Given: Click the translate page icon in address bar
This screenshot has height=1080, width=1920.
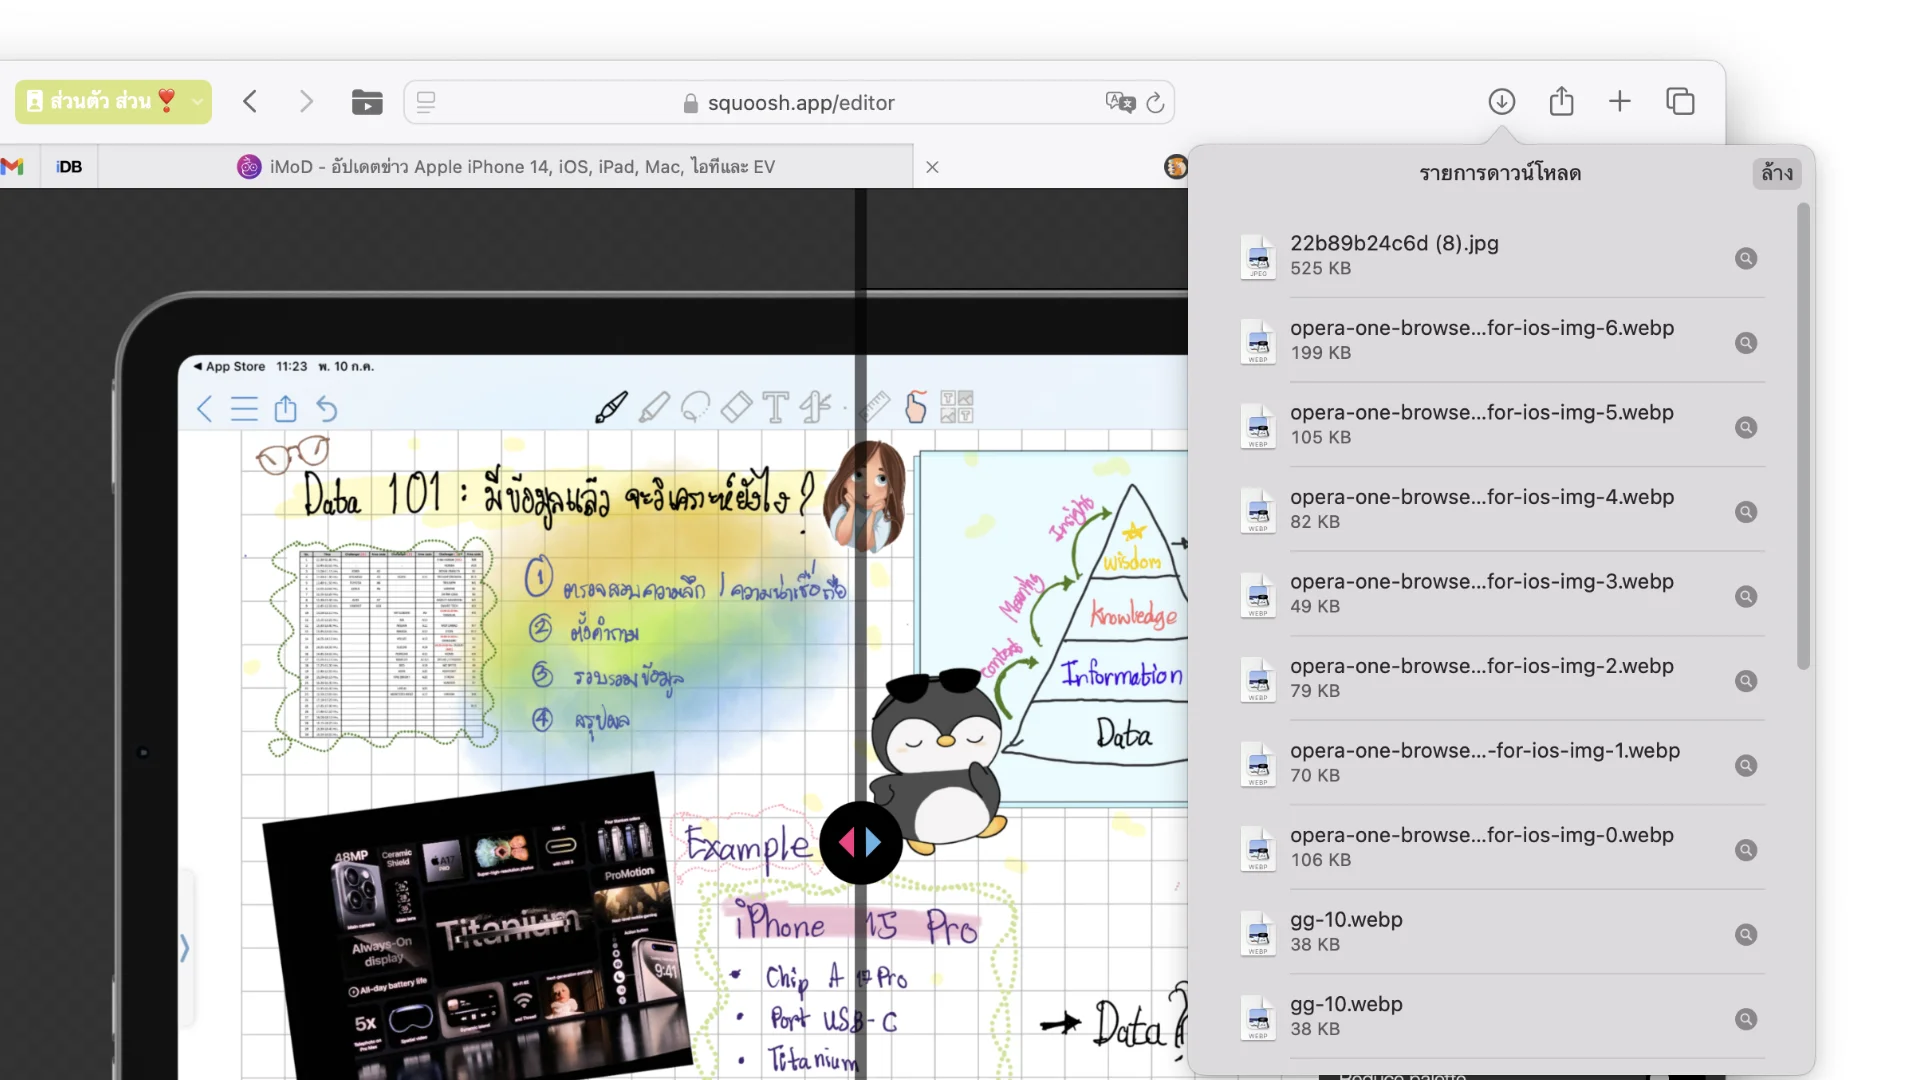Looking at the screenshot, I should [1120, 102].
